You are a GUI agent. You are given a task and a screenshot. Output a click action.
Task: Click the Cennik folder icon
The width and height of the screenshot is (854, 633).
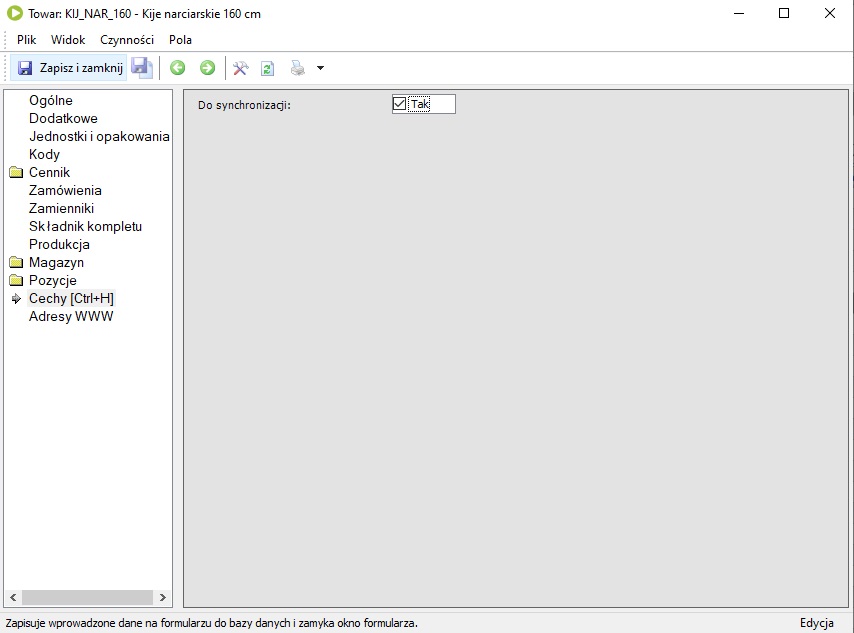(16, 172)
